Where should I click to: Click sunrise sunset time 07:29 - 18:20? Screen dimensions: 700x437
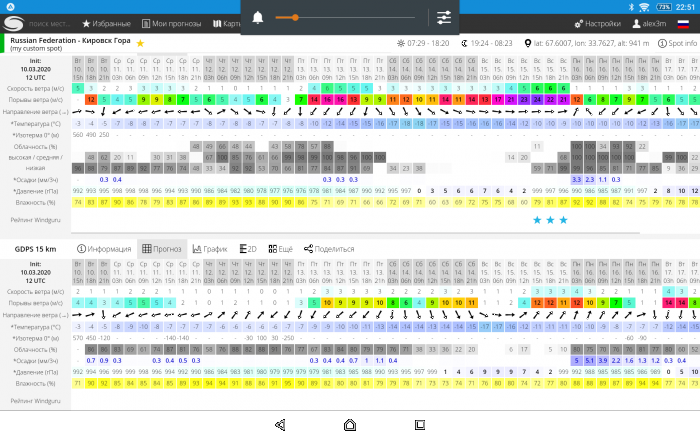point(423,43)
